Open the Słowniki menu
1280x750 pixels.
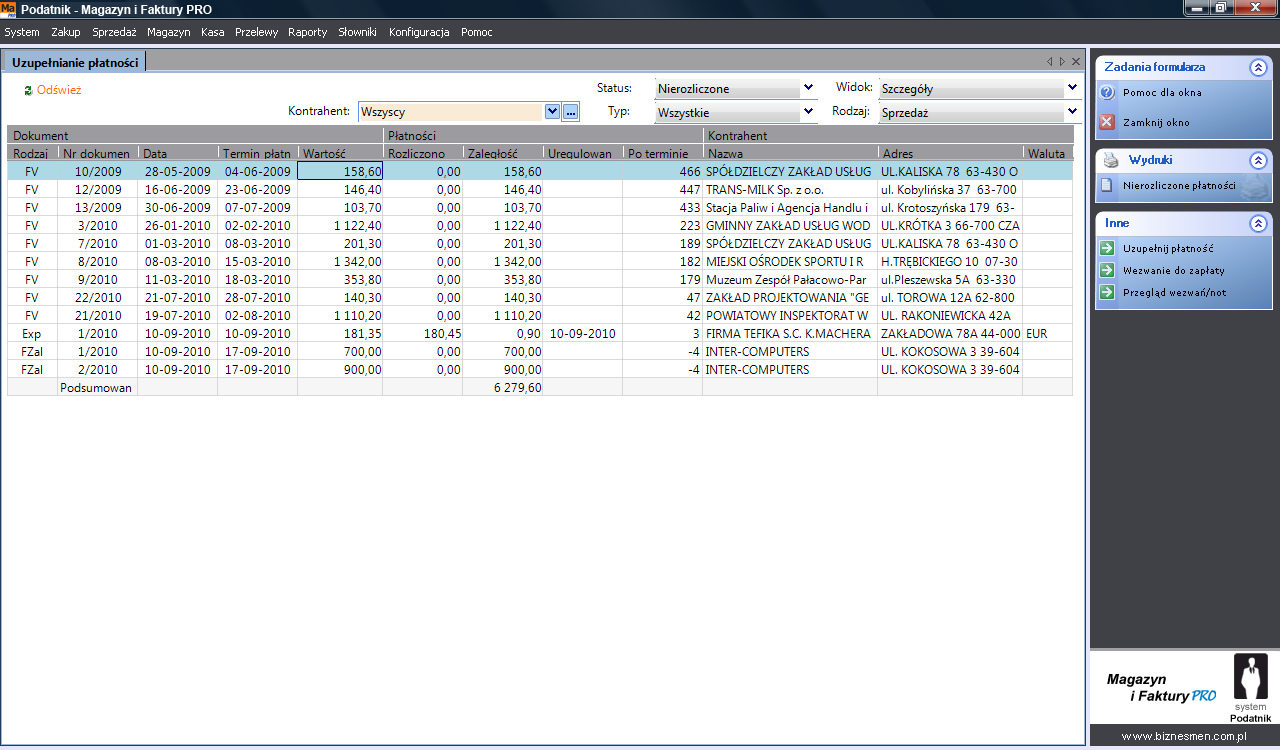click(x=357, y=32)
